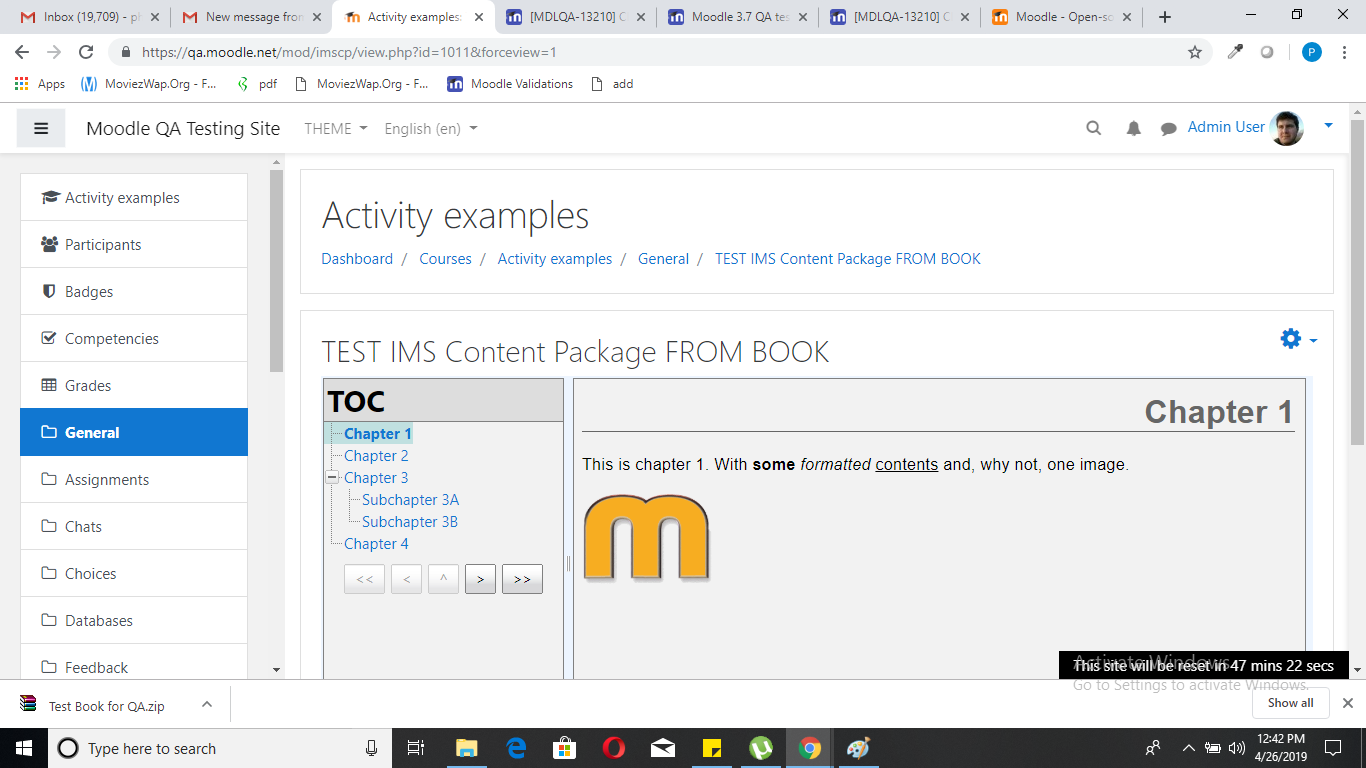Close the downloads bar

click(1347, 703)
